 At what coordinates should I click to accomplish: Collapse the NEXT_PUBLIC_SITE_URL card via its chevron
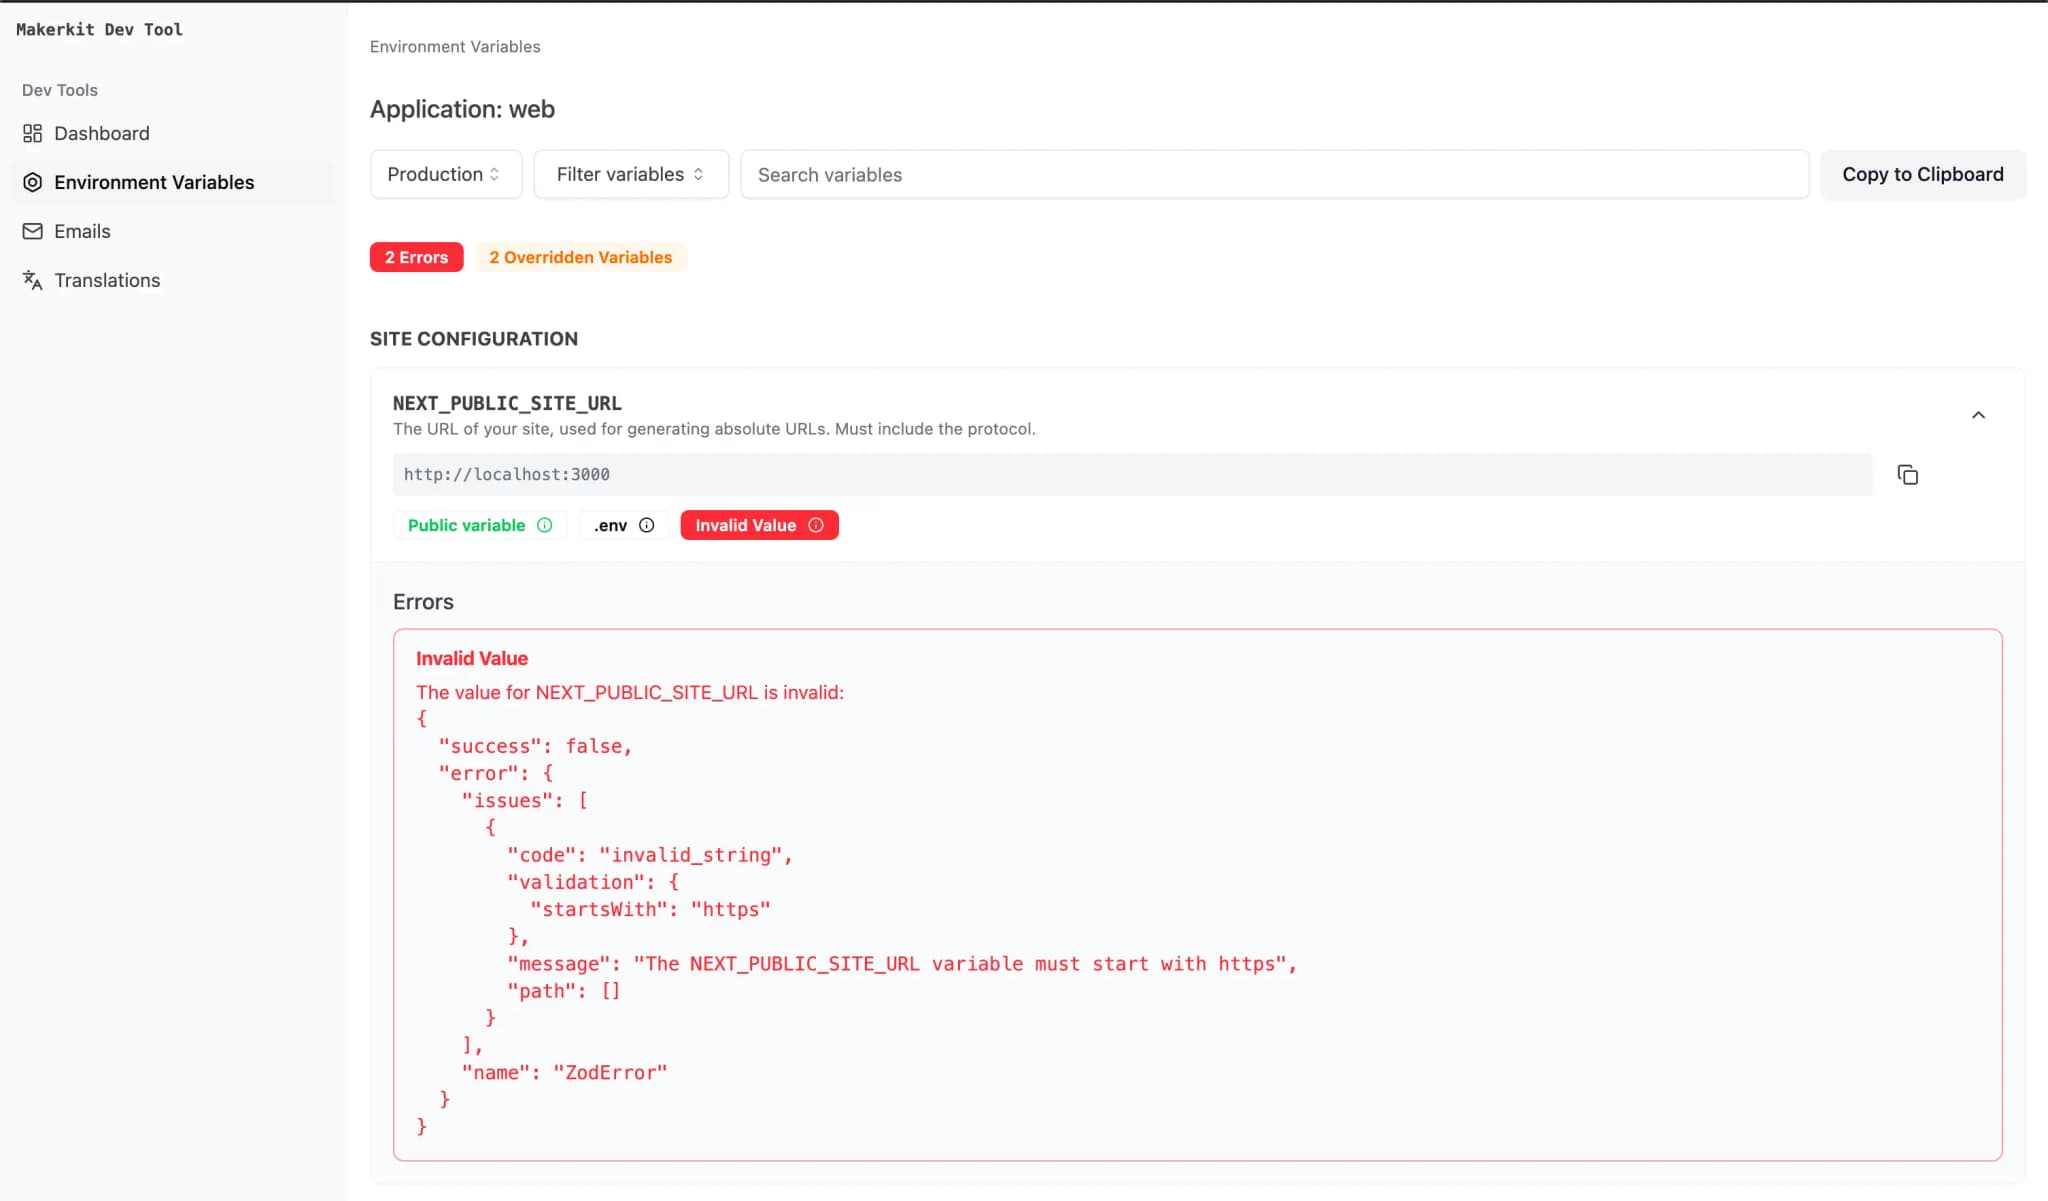[x=1978, y=414]
